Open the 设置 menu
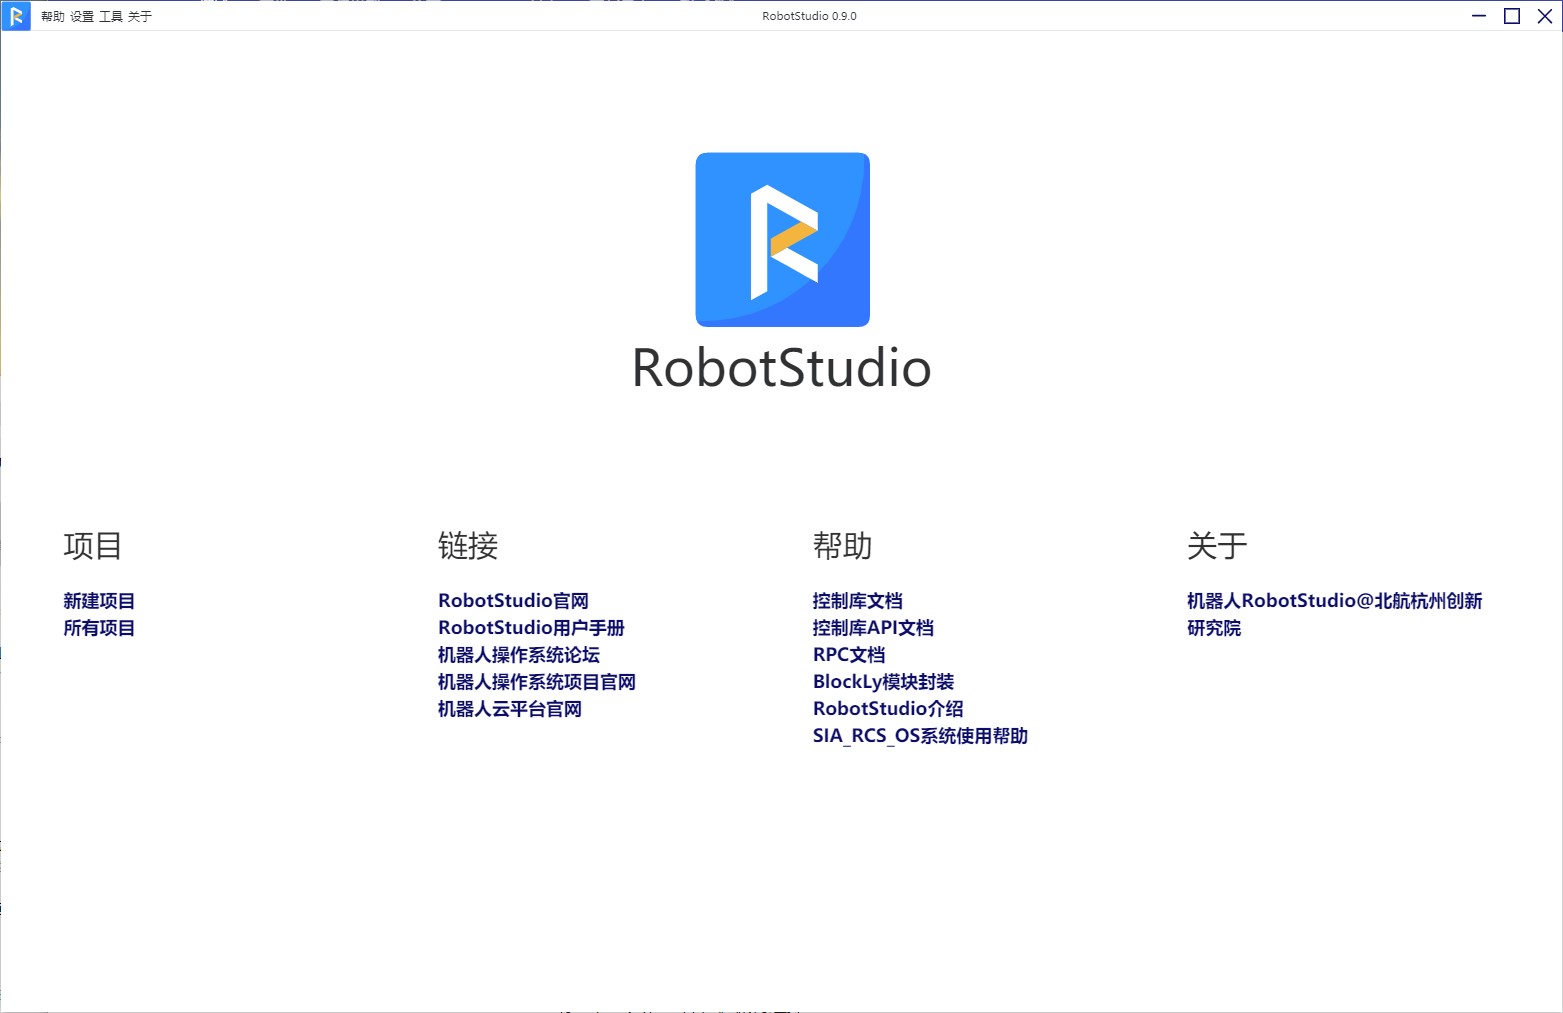 tap(82, 17)
